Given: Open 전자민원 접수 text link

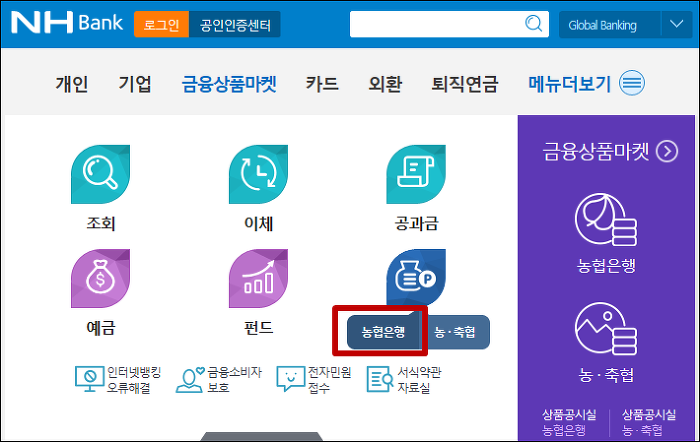Looking at the screenshot, I should [329, 380].
